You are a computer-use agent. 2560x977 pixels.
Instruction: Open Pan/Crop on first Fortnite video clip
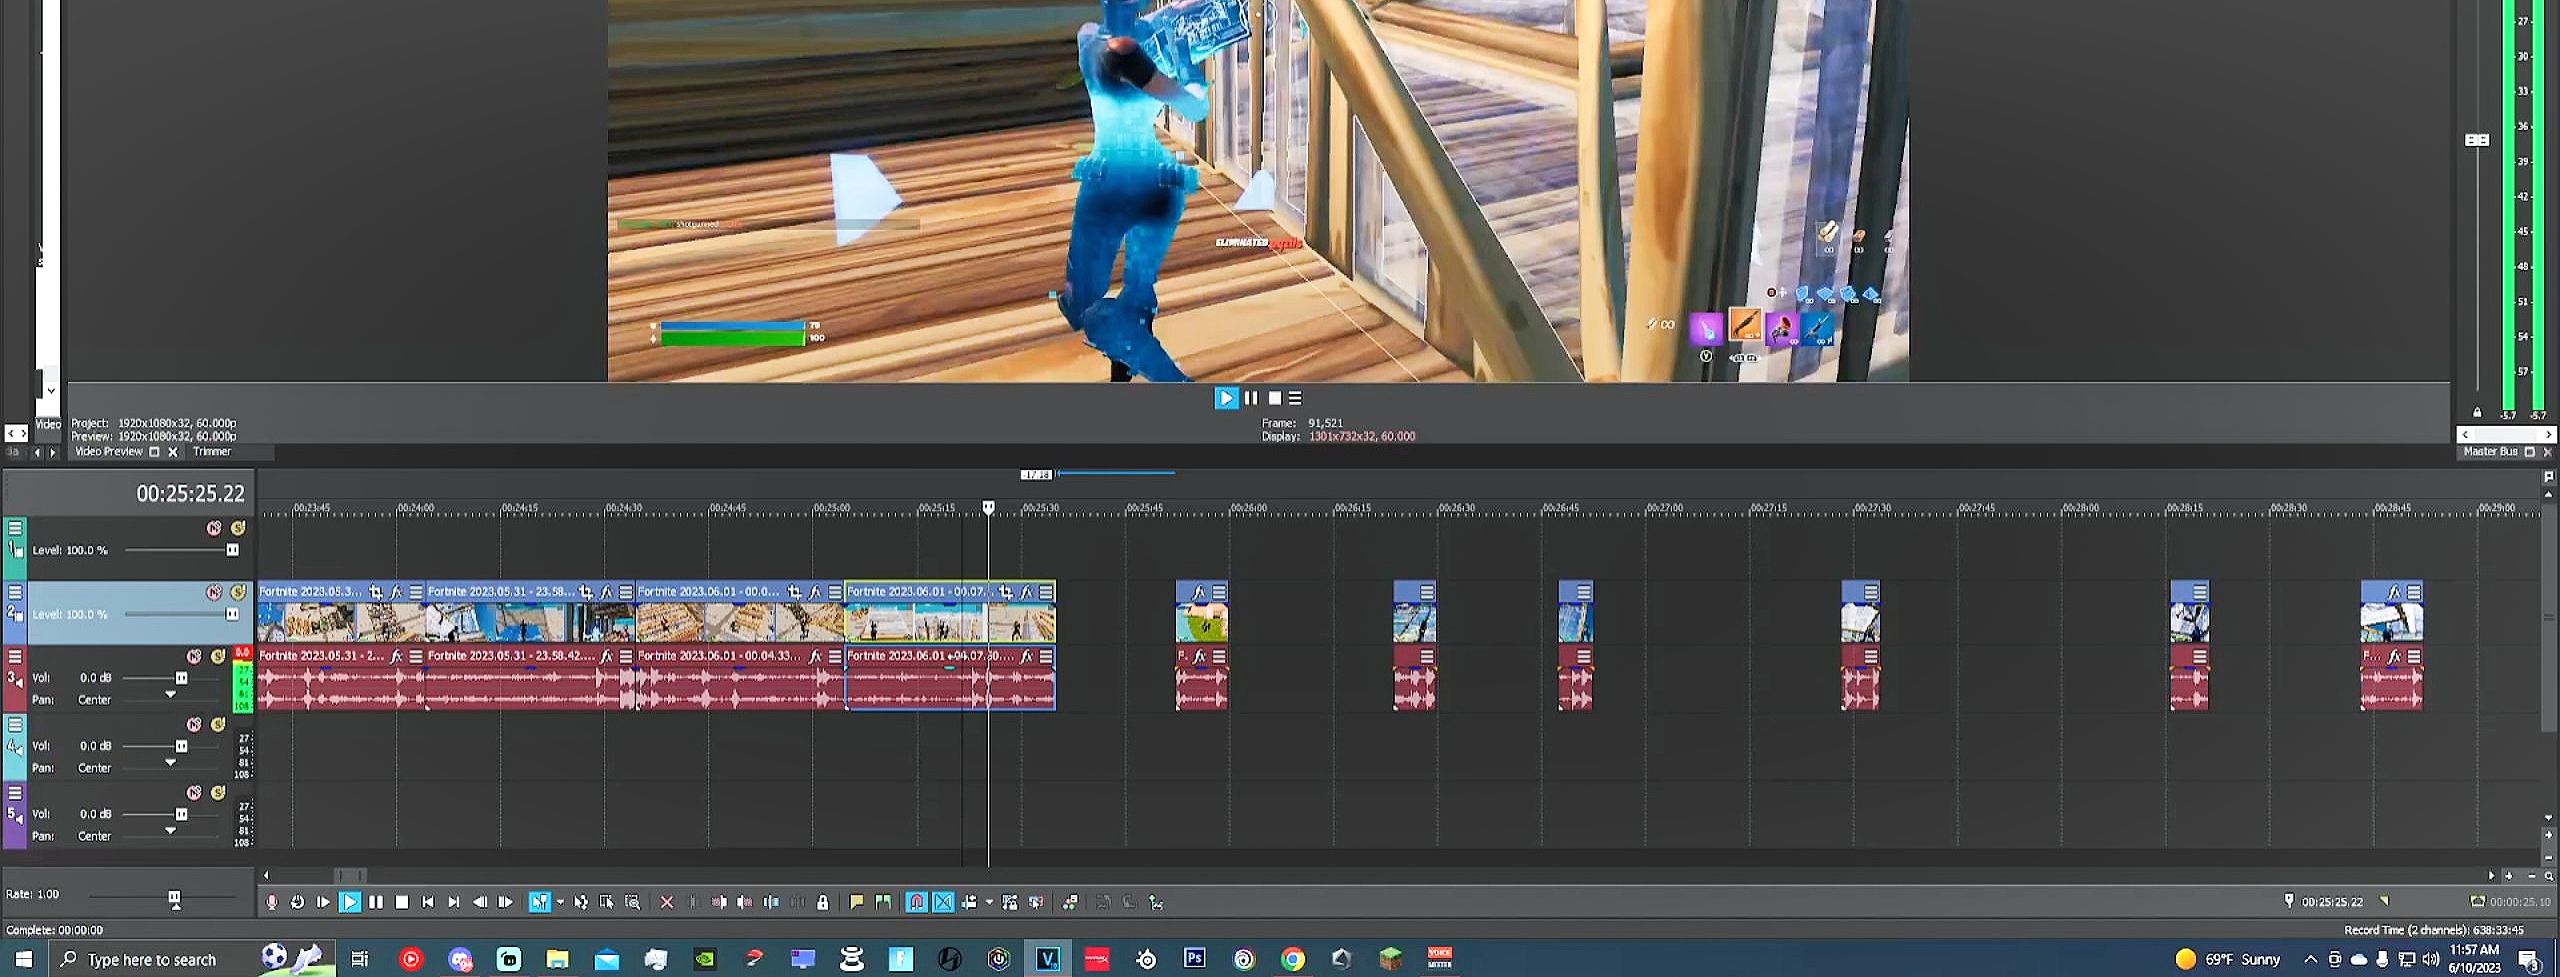click(376, 592)
